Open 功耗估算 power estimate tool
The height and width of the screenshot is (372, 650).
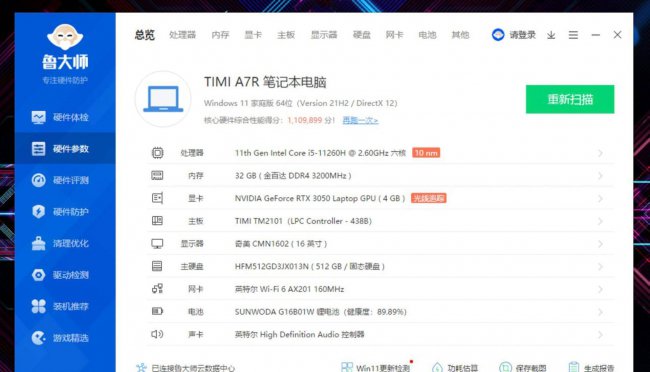(455, 367)
